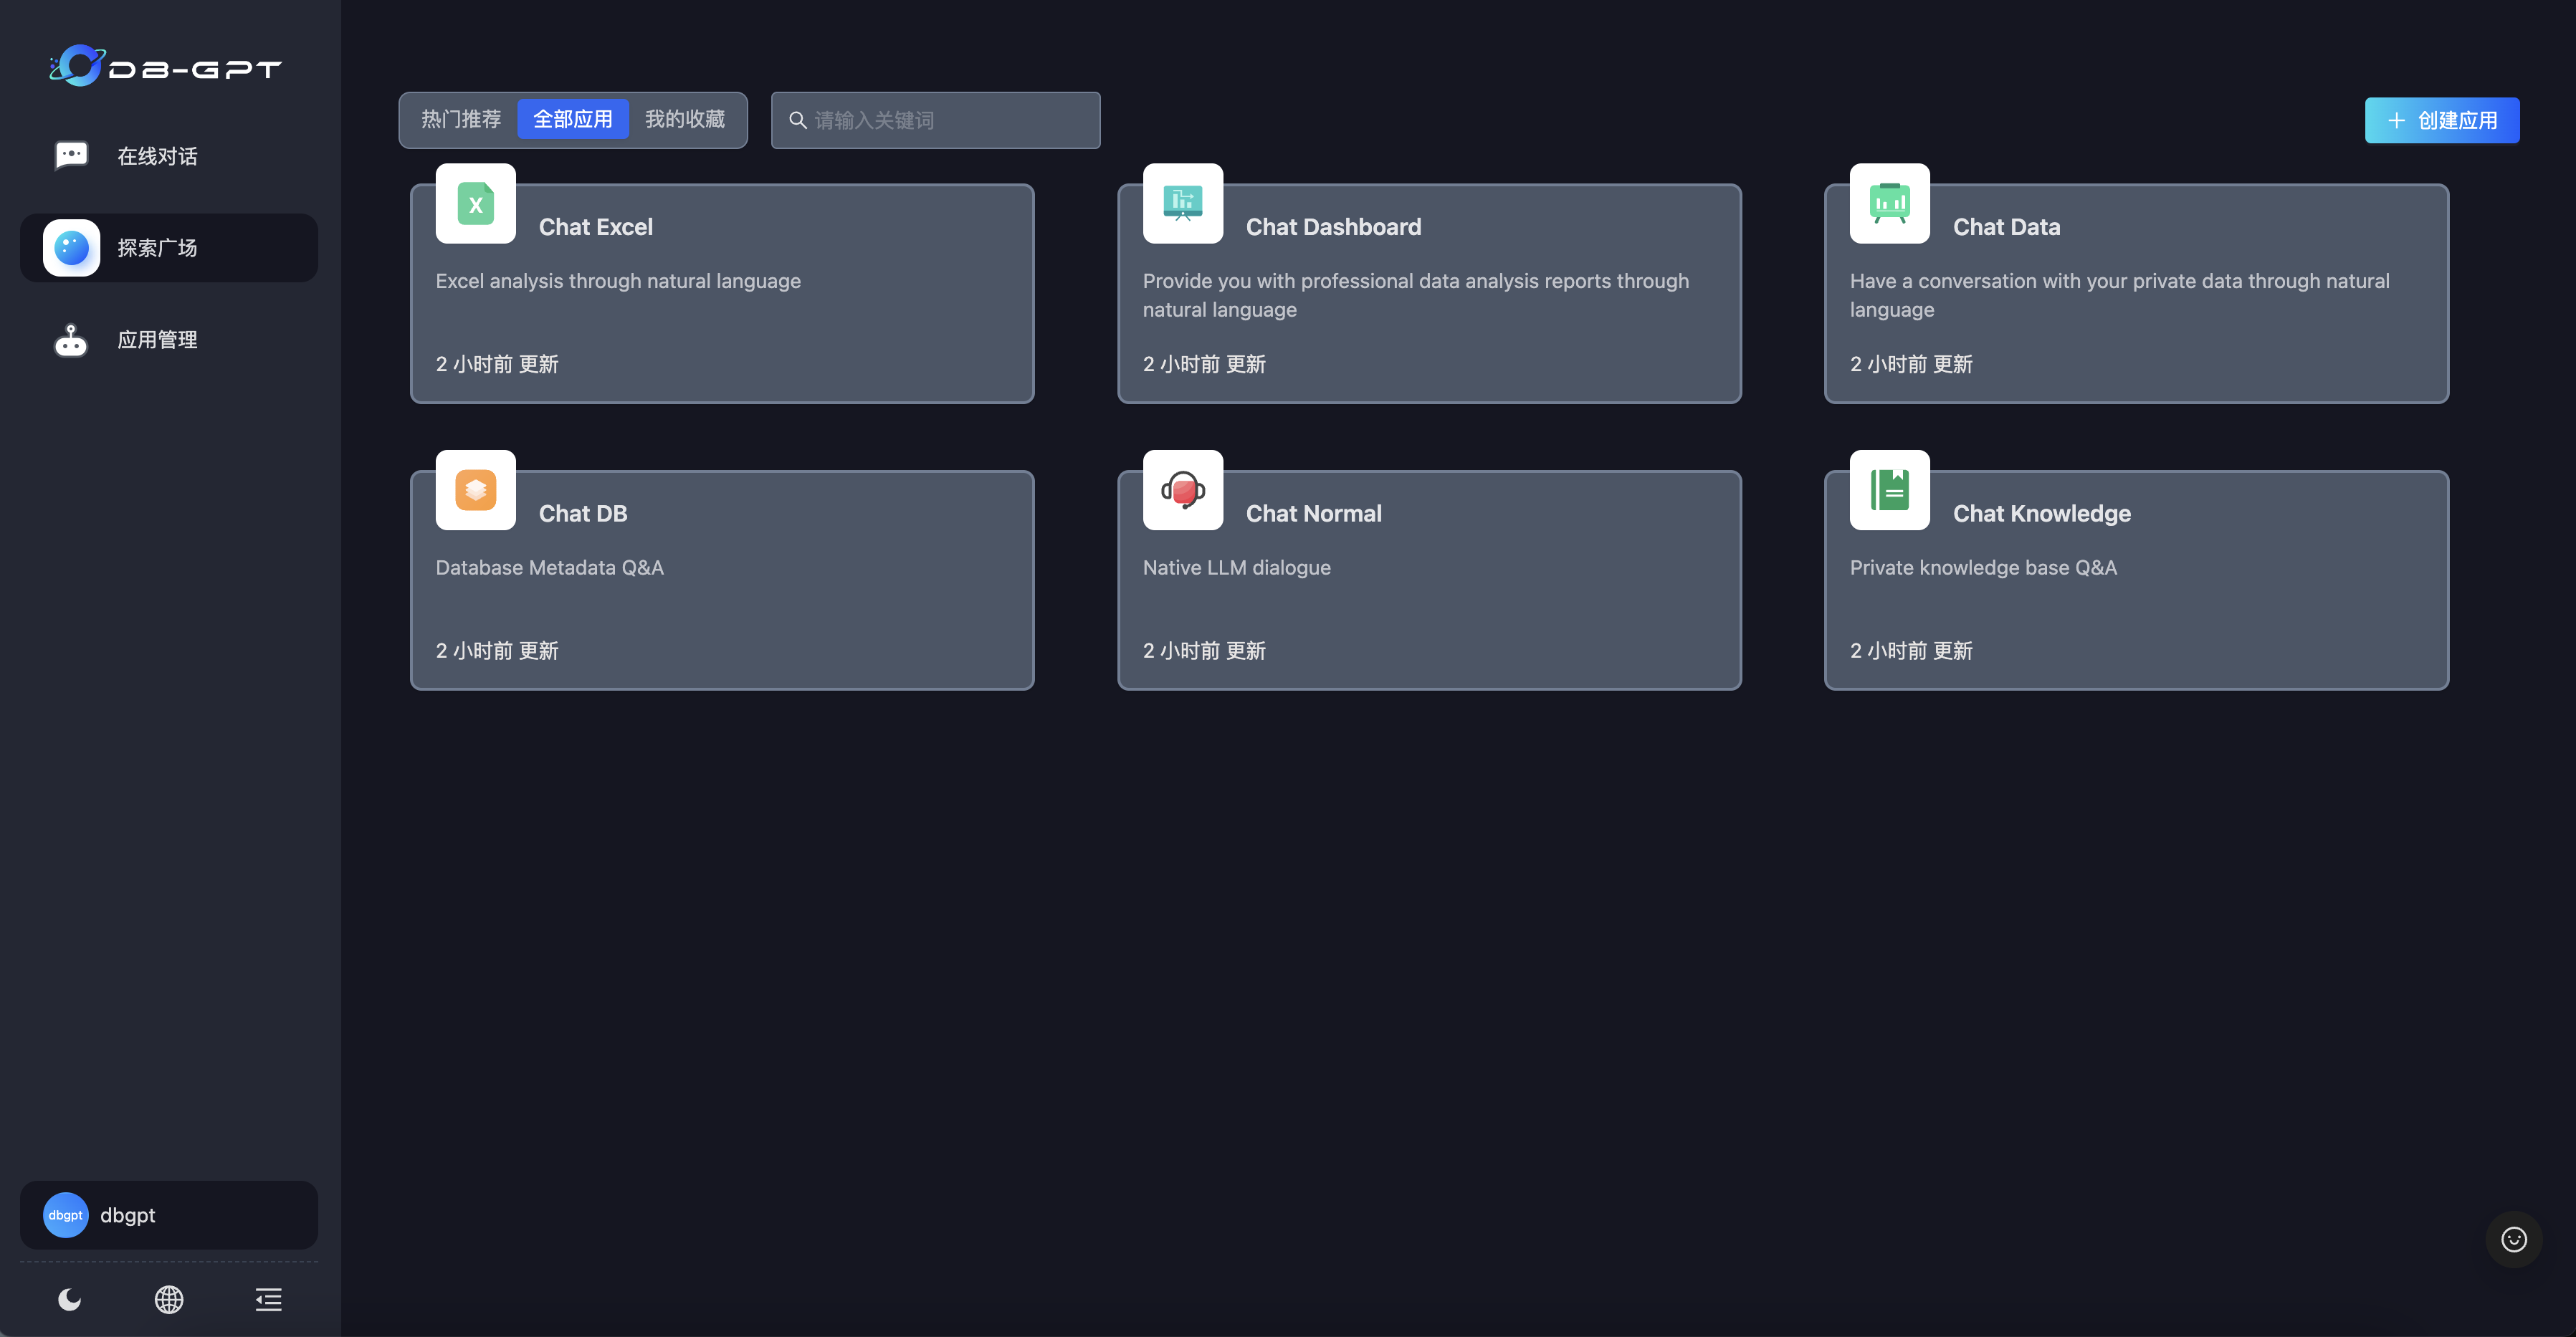Open 在线对话 in sidebar

coord(157,156)
